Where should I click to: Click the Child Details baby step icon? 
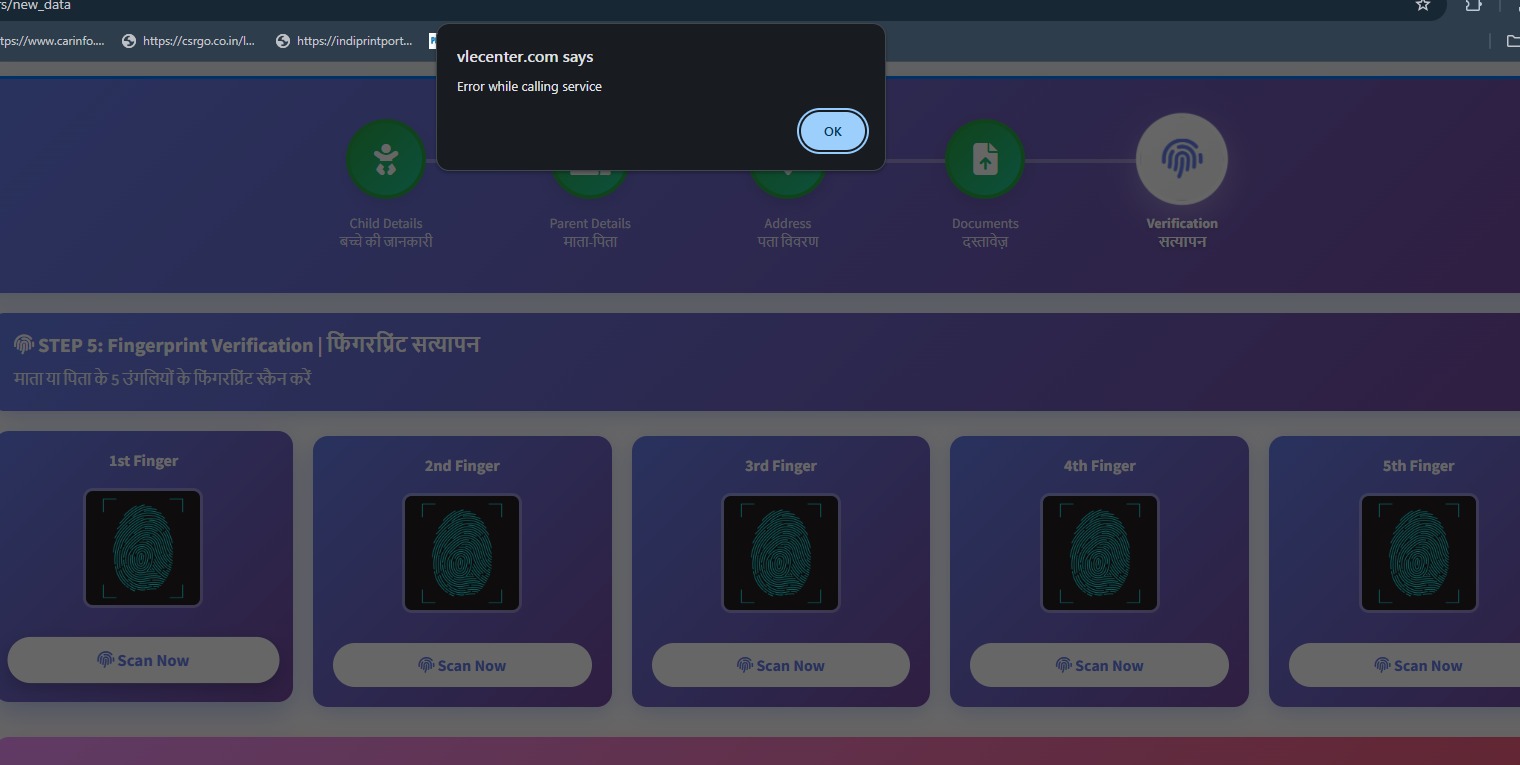386,160
